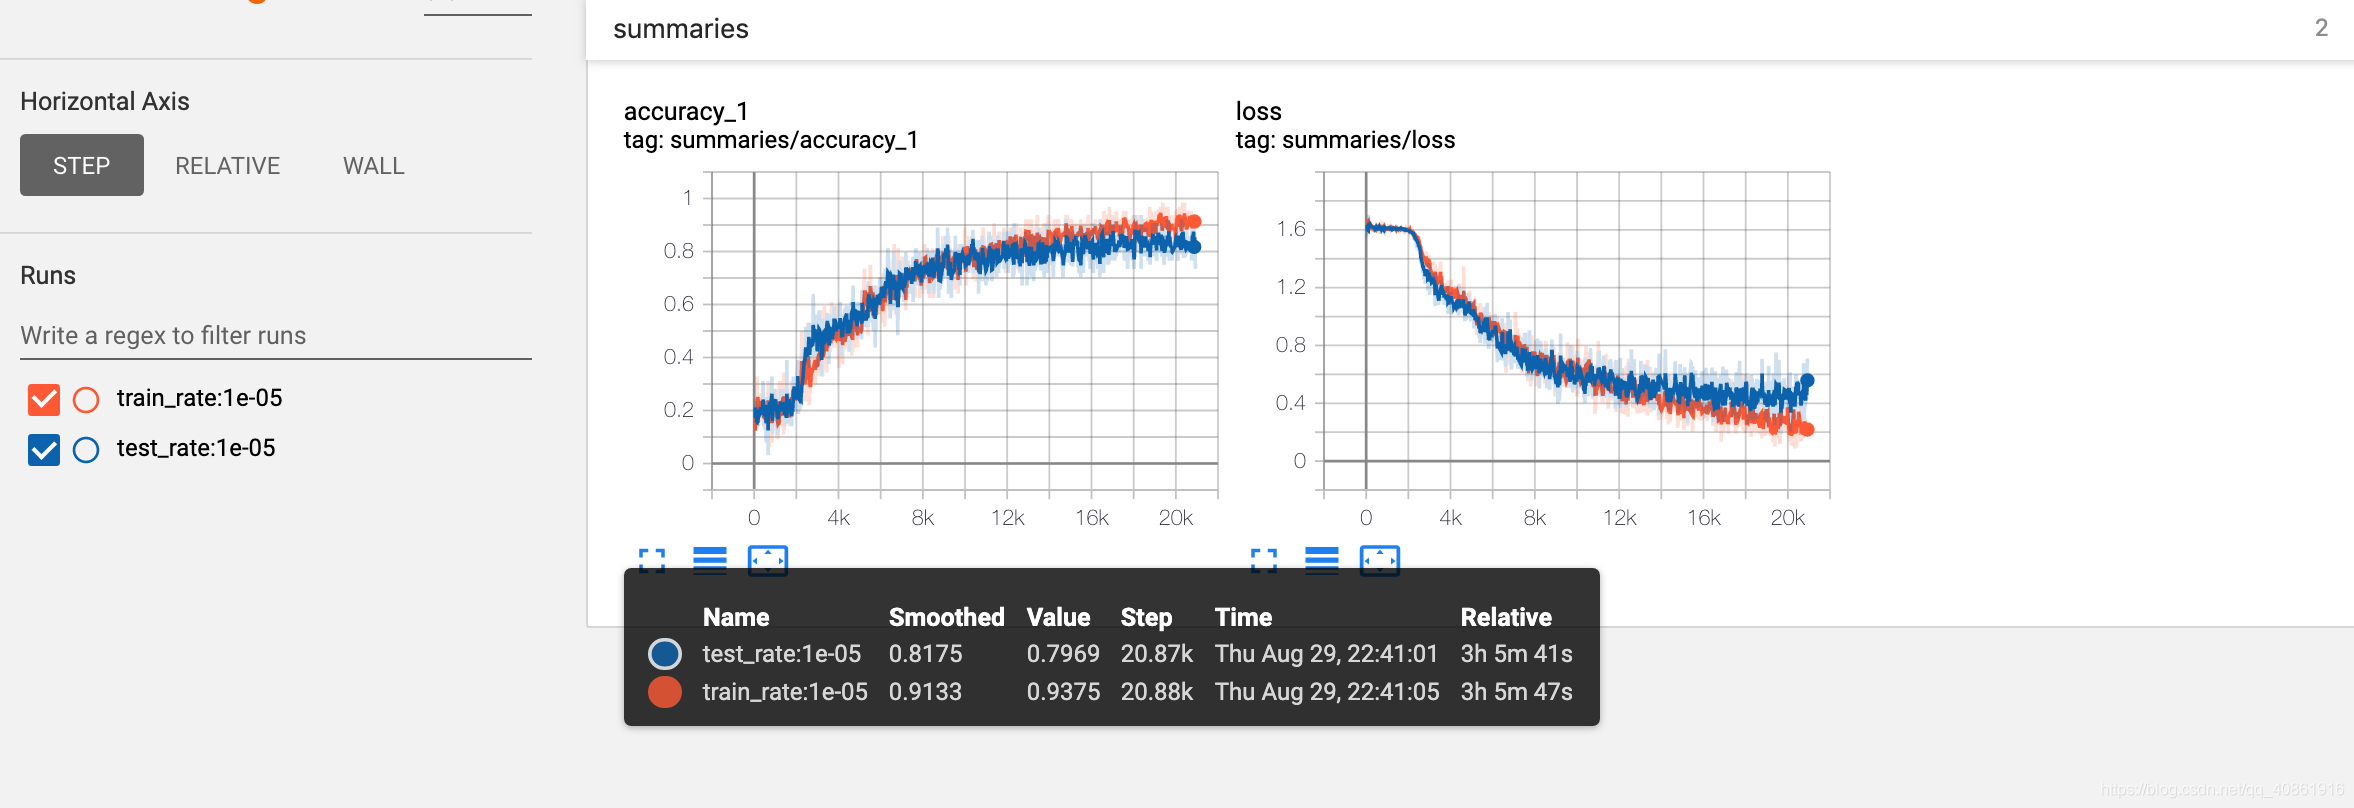Click the test_rate:1e-05 run label
2354x808 pixels.
pos(196,448)
